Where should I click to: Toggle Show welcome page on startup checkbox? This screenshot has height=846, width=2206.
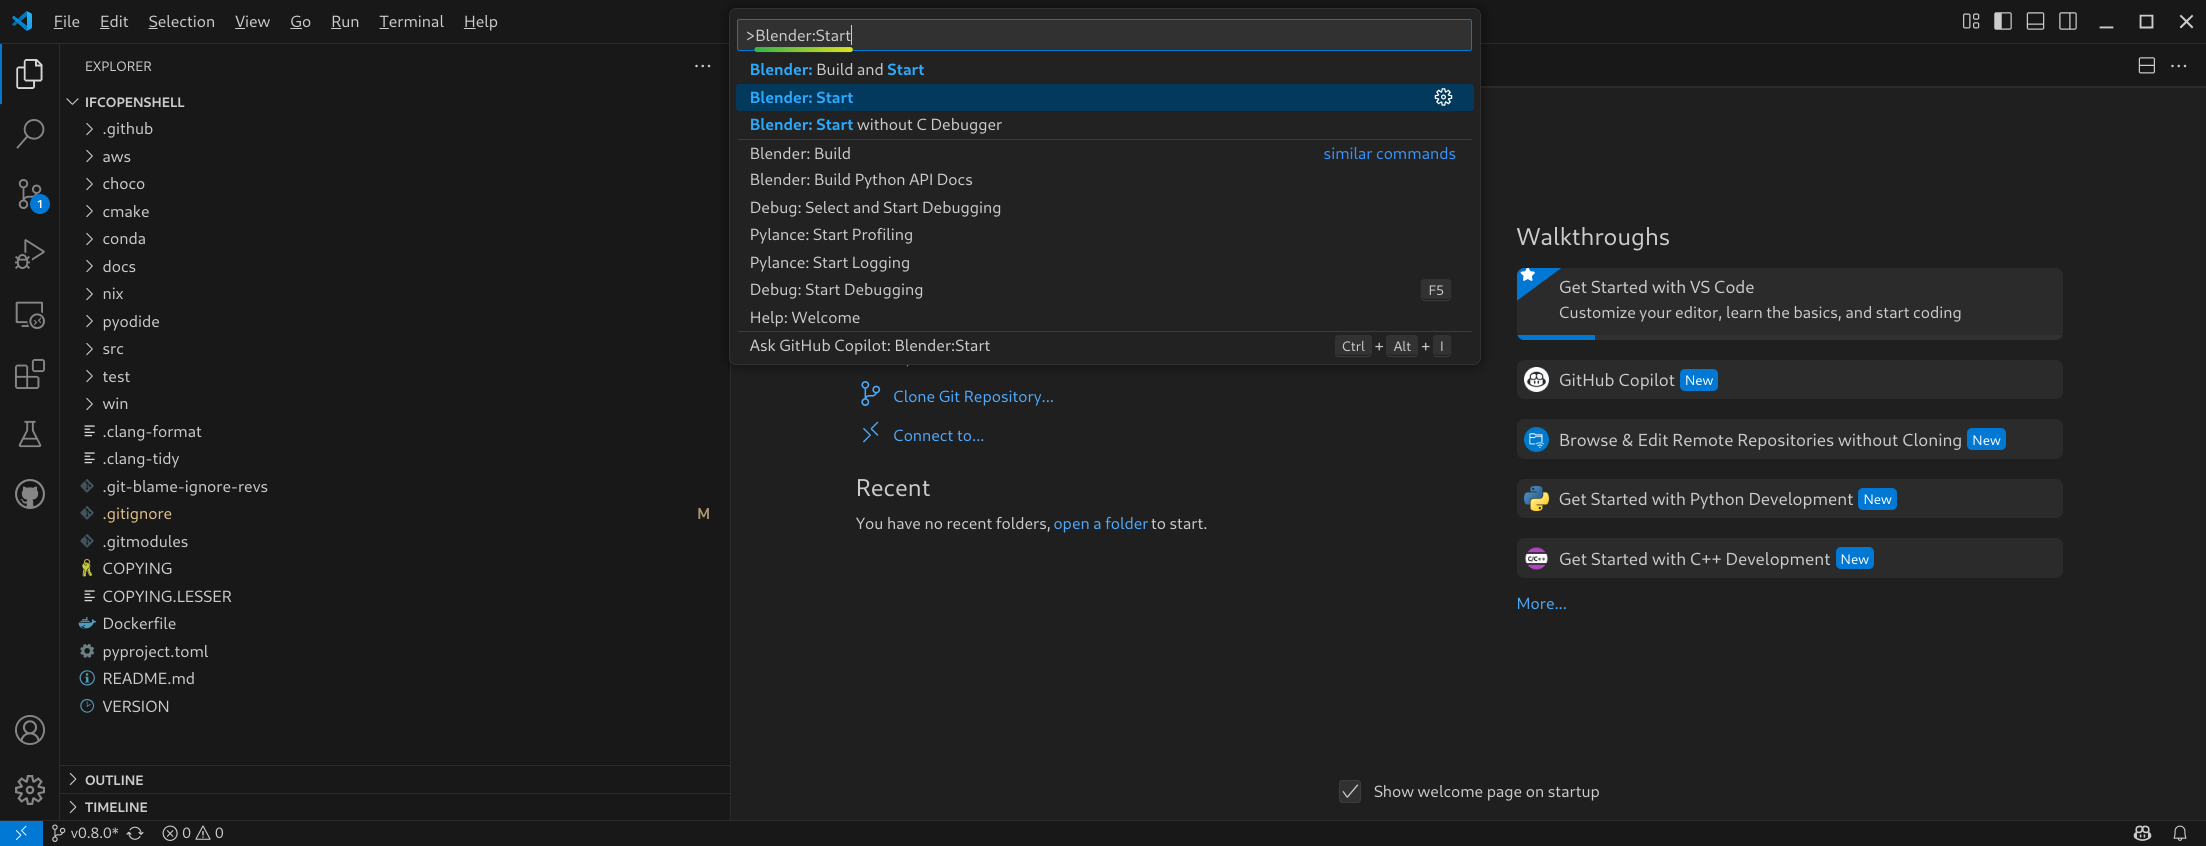[1350, 792]
